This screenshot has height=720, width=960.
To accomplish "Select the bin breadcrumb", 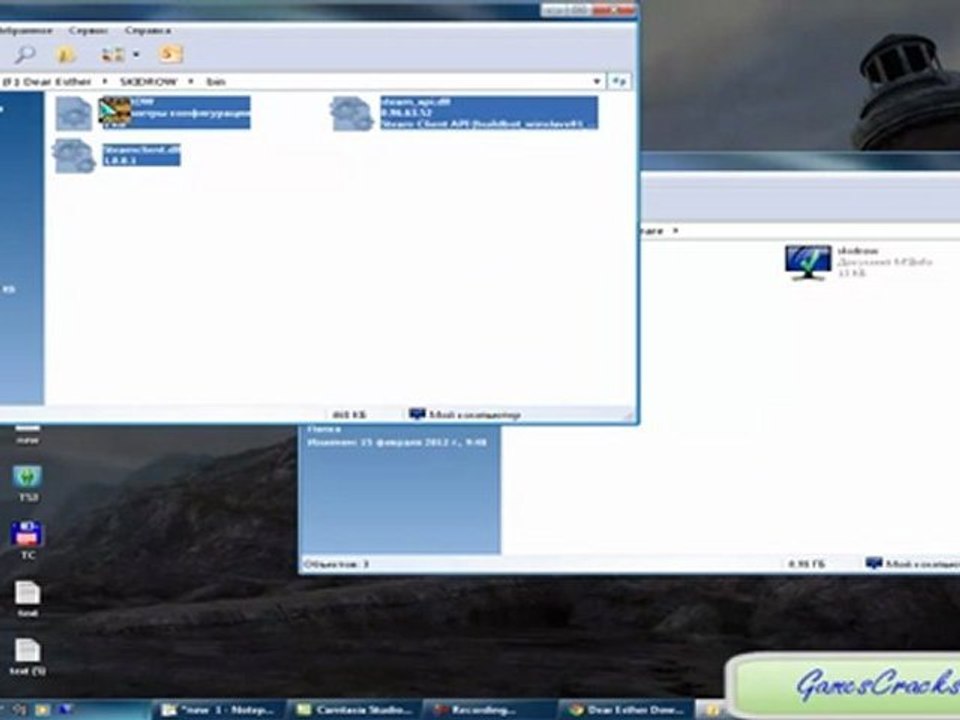I will (x=216, y=81).
